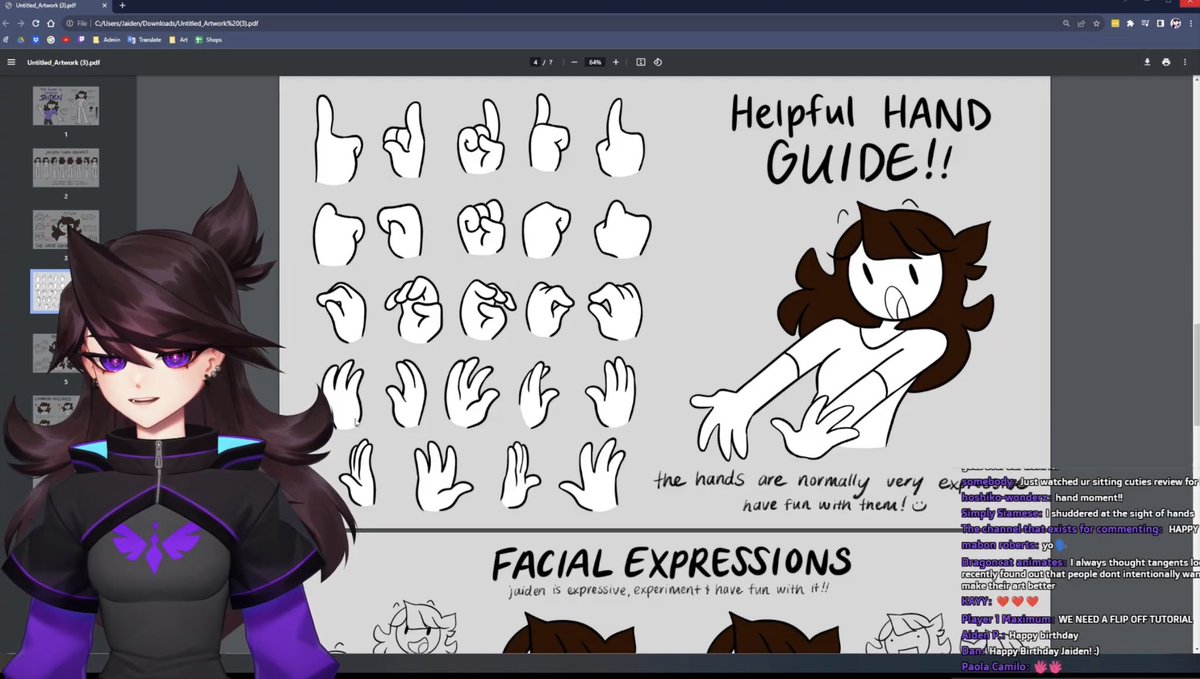
Task: Open the browser home page
Action: pyautogui.click(x=50, y=23)
